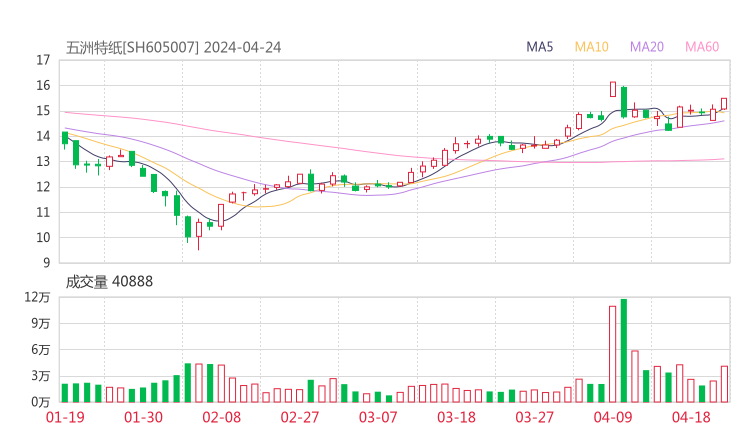This screenshot has height=440, width=740.
Task: Click the highest red candlestick near 16
Action: pos(613,89)
